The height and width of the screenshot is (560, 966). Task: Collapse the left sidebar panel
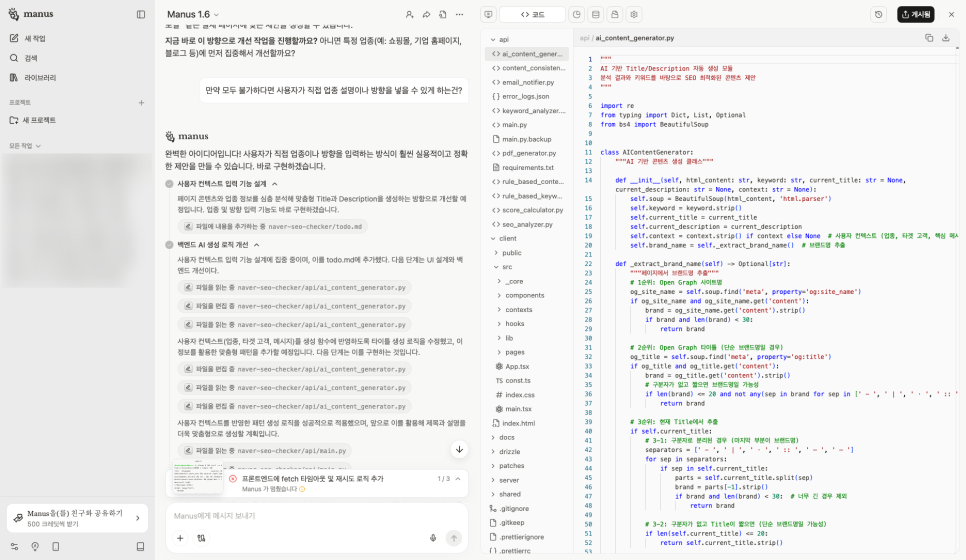[141, 14]
